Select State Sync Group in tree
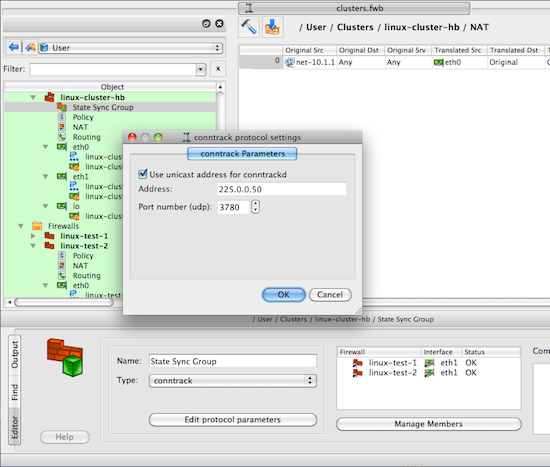 [103, 107]
